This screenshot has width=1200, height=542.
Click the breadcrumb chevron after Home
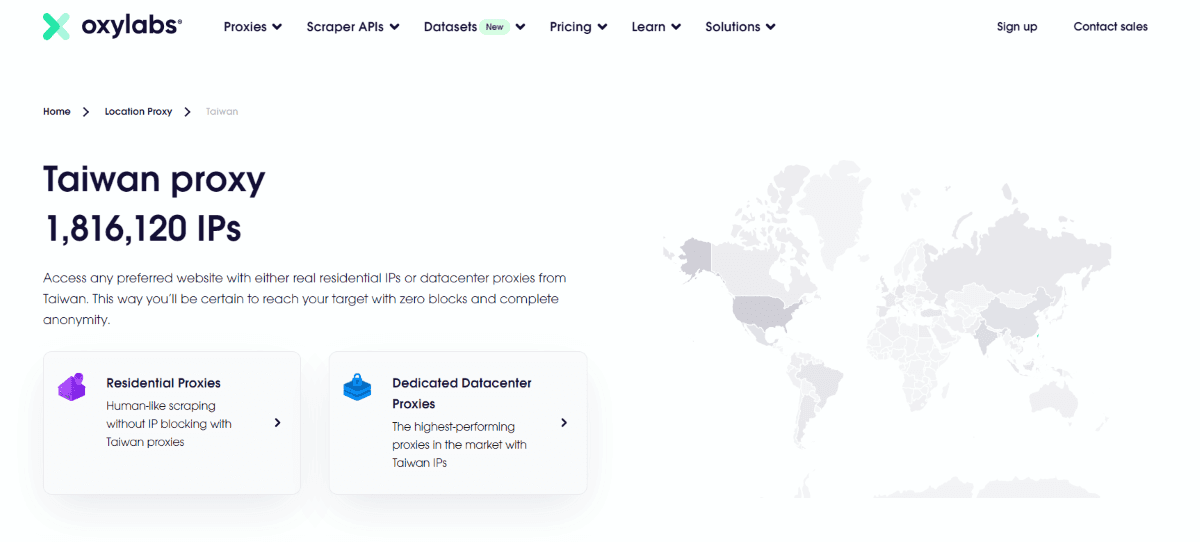coord(87,112)
